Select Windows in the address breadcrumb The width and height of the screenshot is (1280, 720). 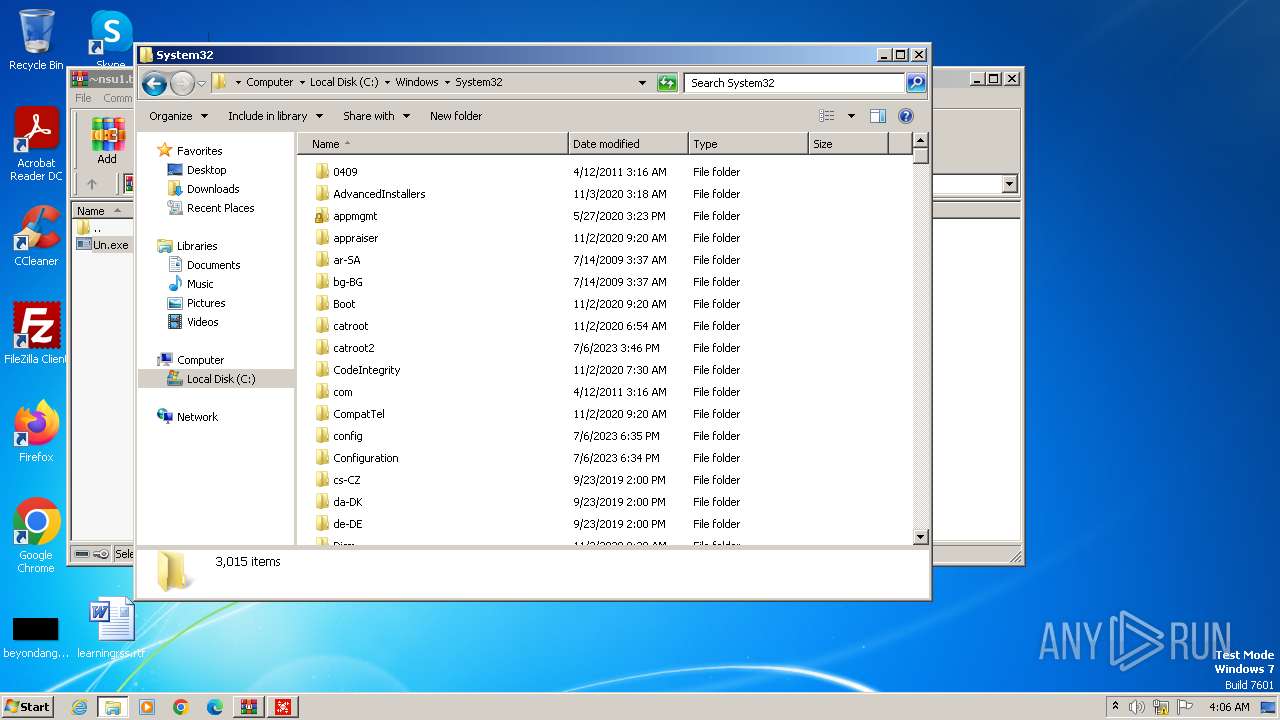click(x=416, y=83)
